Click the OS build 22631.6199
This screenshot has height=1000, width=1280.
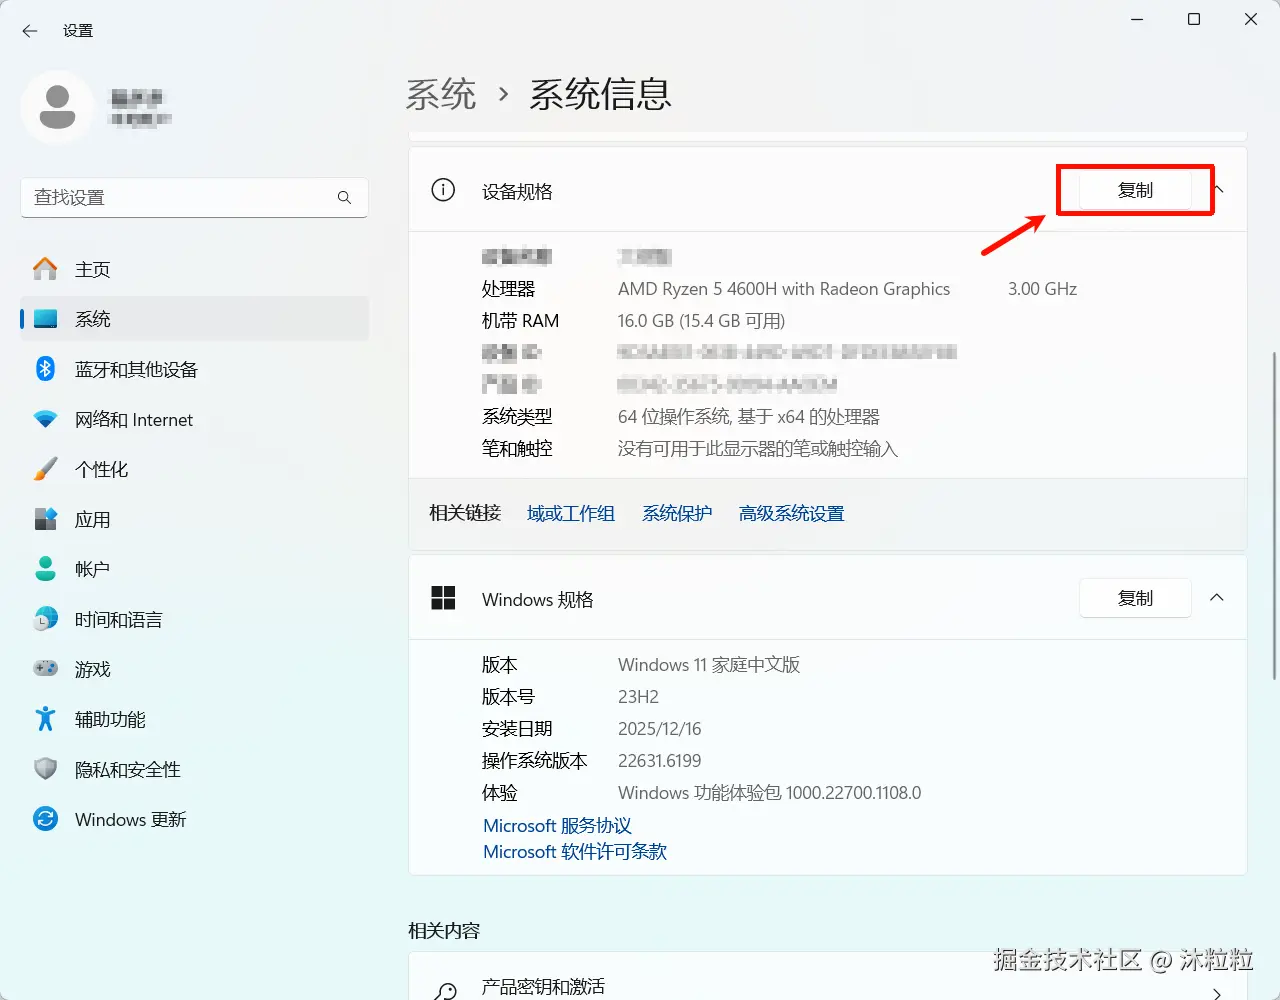click(x=660, y=761)
